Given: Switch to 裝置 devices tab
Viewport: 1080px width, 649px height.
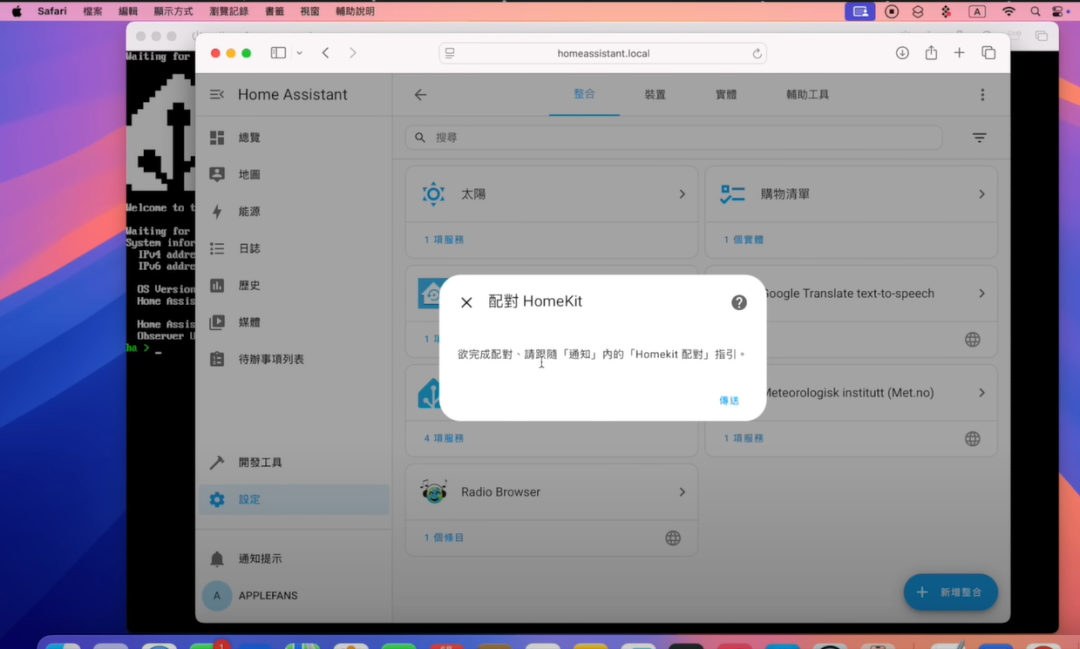Looking at the screenshot, I should pos(655,94).
